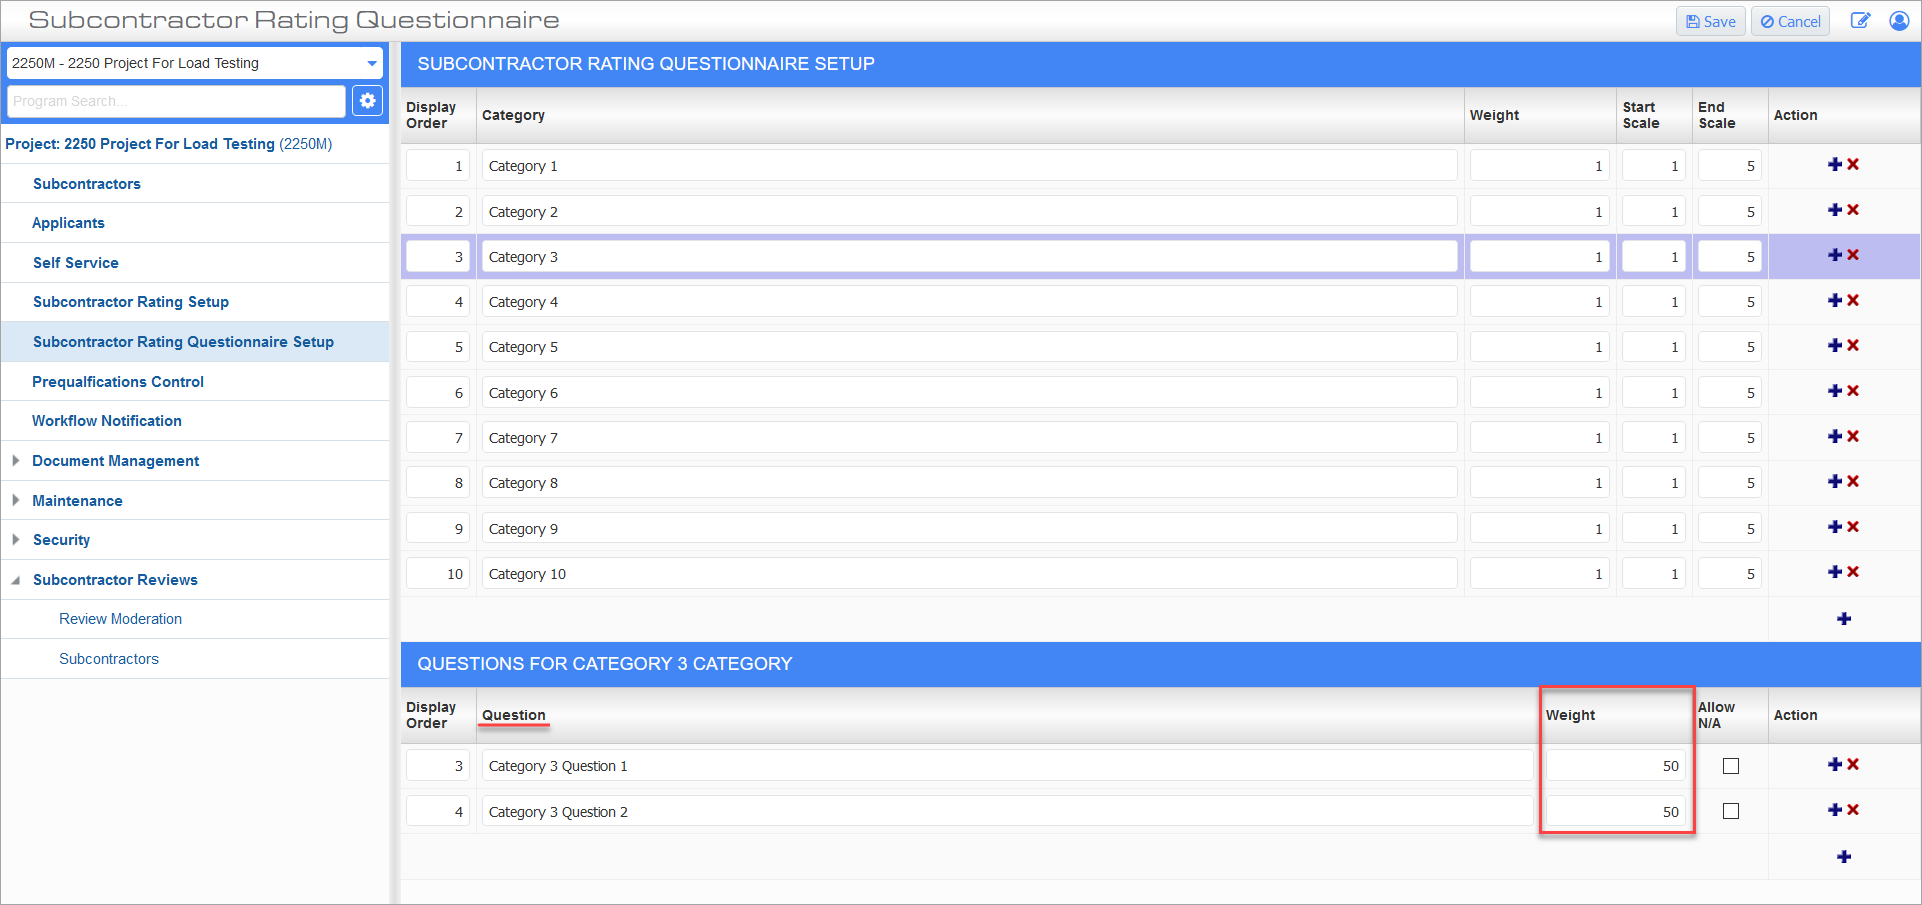Screen dimensions: 1922x905
Task: Insert a row after Category 5
Action: click(1834, 346)
